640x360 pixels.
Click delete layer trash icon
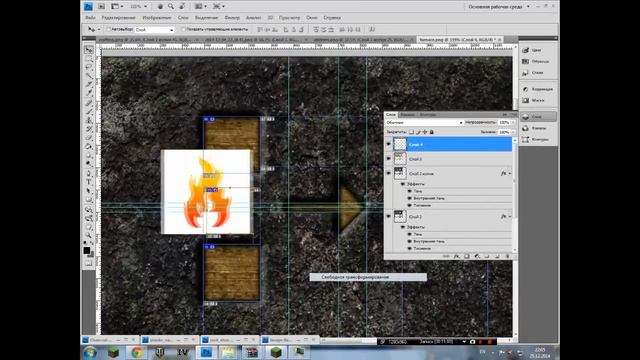(x=508, y=256)
